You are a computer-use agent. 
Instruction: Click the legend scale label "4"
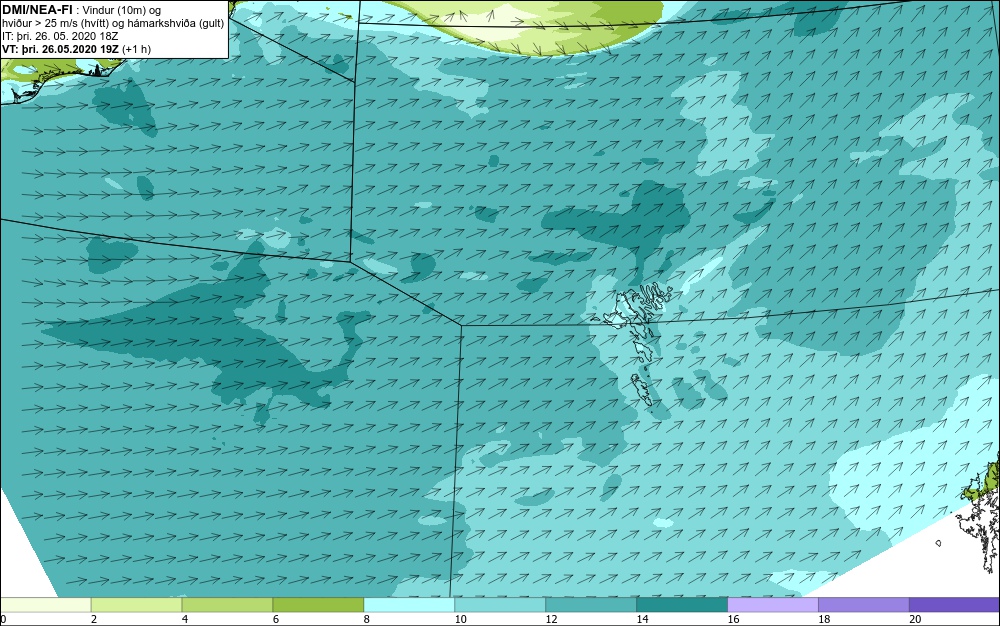[x=185, y=619]
